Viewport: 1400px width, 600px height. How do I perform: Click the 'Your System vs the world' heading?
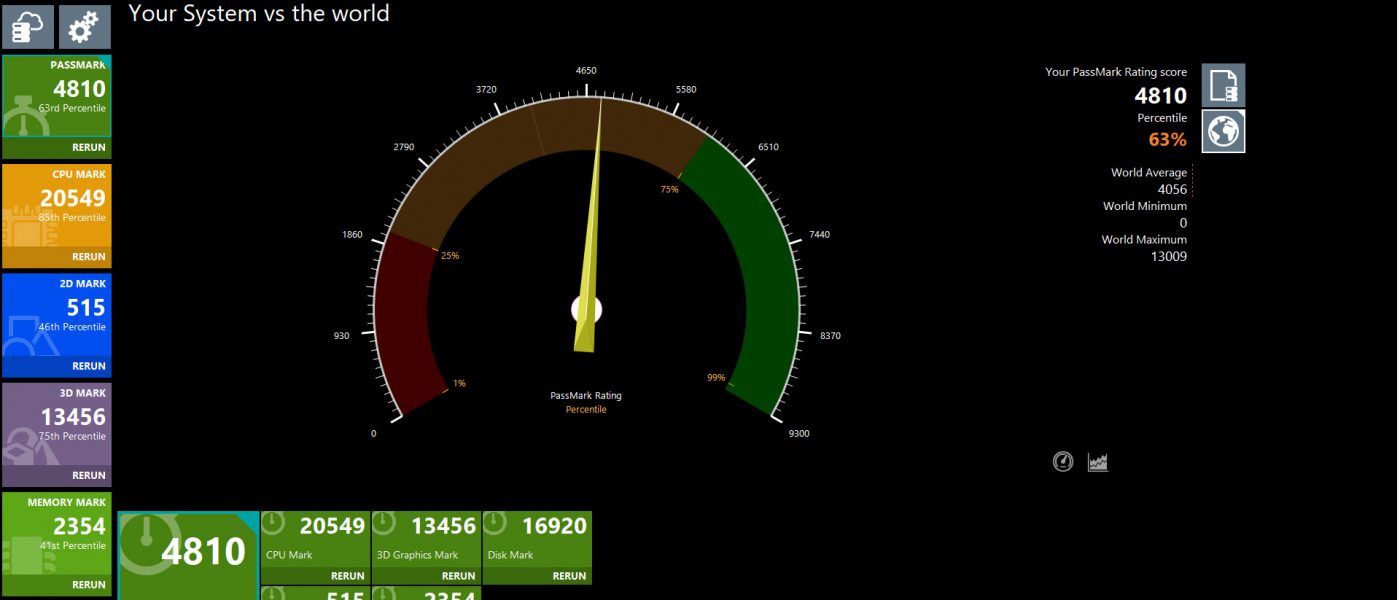pyautogui.click(x=259, y=13)
